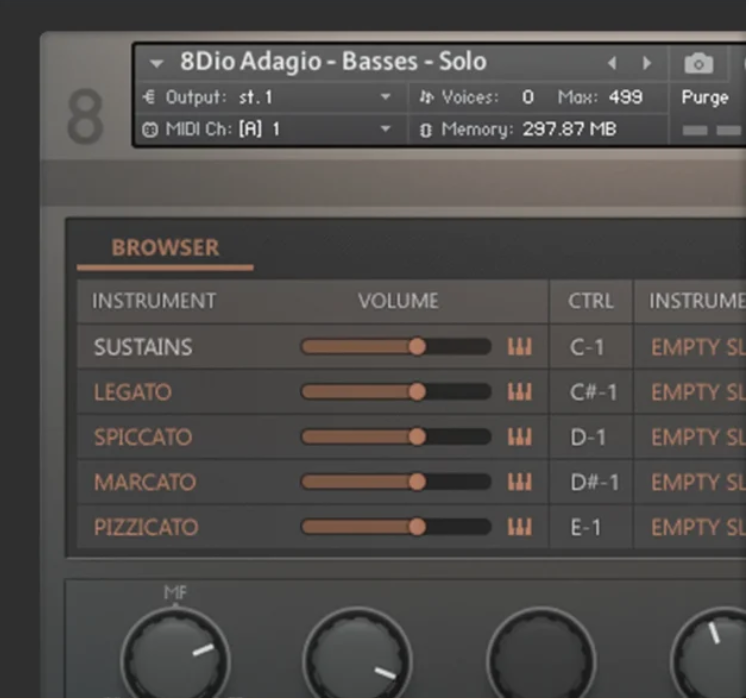Click EMPTY SLOT beside the C#-1 cell
Viewport: 749px width, 699px height.
pyautogui.click(x=698, y=393)
